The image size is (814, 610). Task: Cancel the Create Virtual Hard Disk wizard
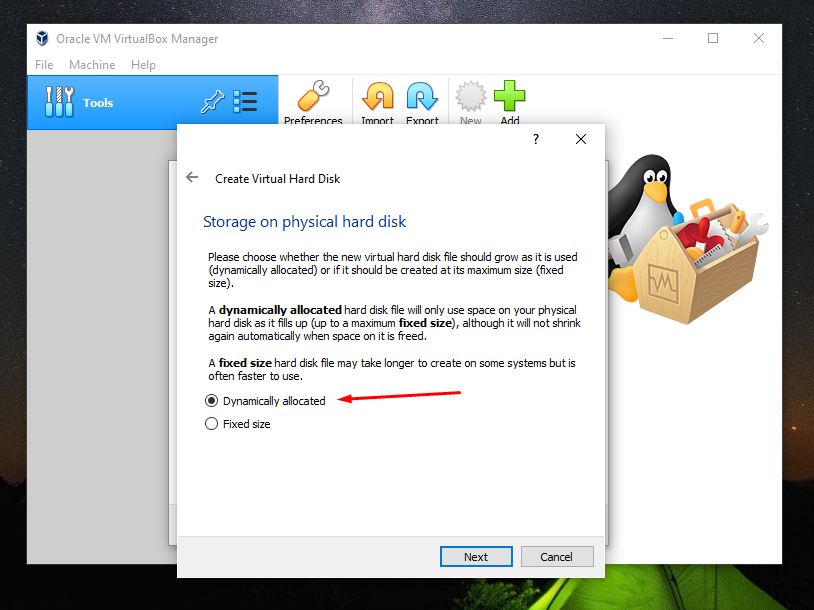point(556,556)
